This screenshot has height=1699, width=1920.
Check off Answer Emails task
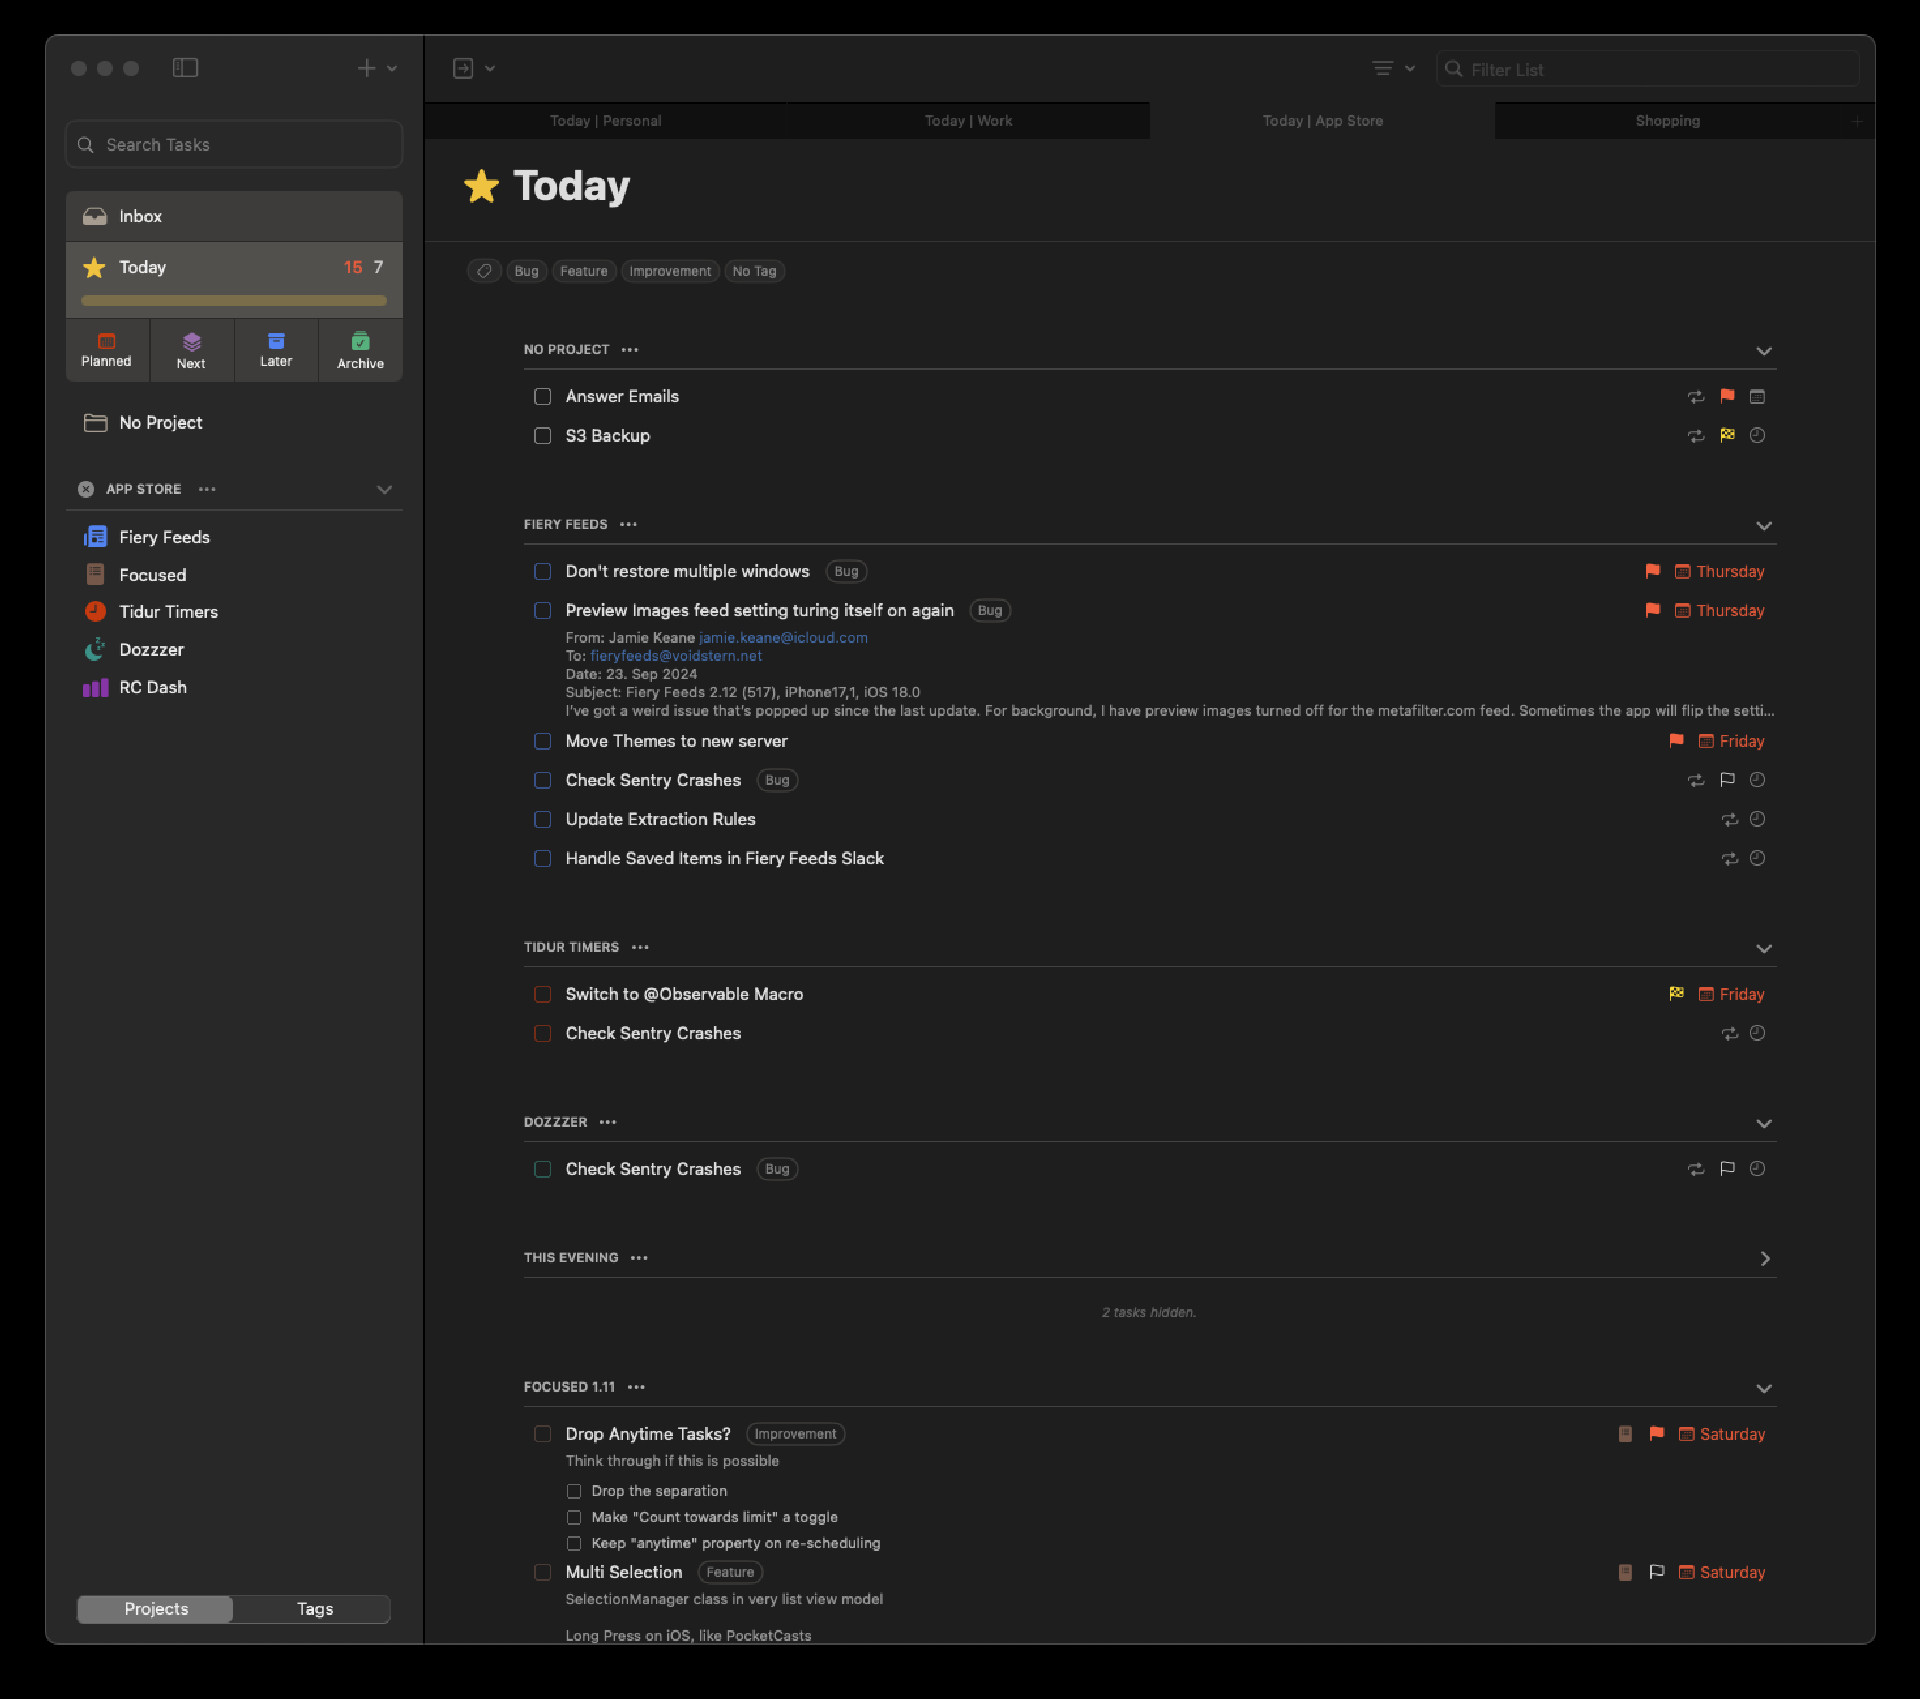(542, 396)
